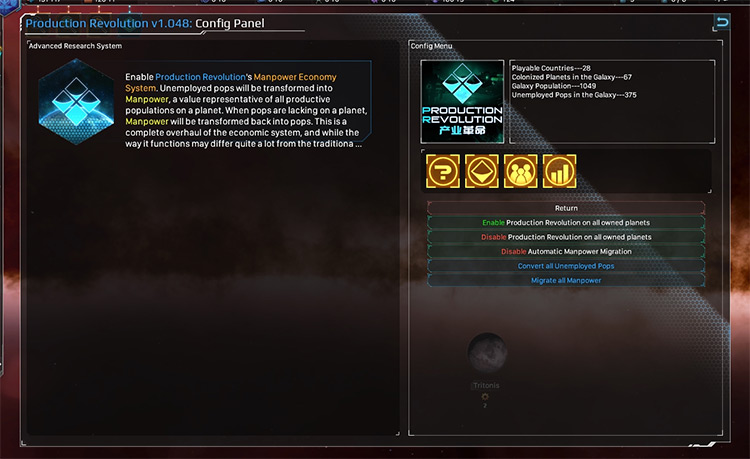Viewport: 750px width, 459px height.
Task: Select the Config Menu header label
Action: click(431, 46)
